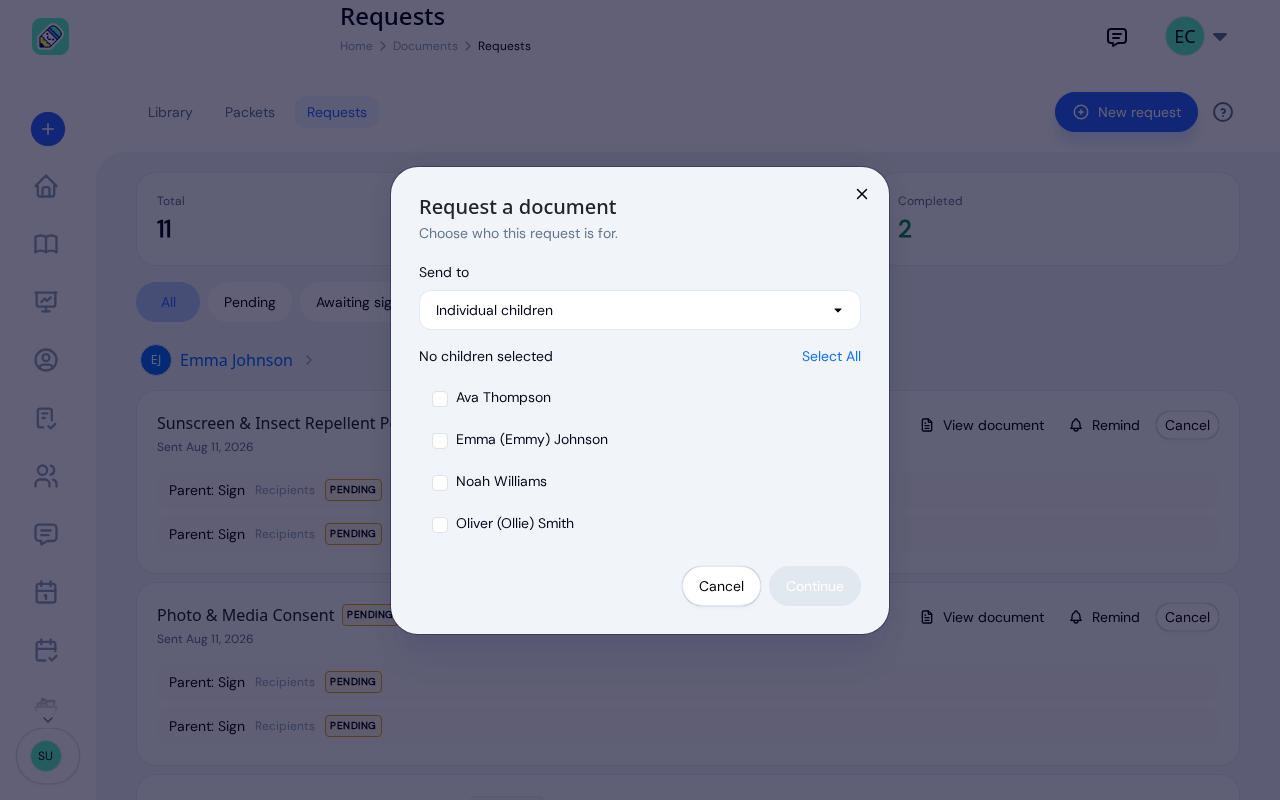Click the Home breadcrumb link
The image size is (1280, 800).
[x=356, y=46]
